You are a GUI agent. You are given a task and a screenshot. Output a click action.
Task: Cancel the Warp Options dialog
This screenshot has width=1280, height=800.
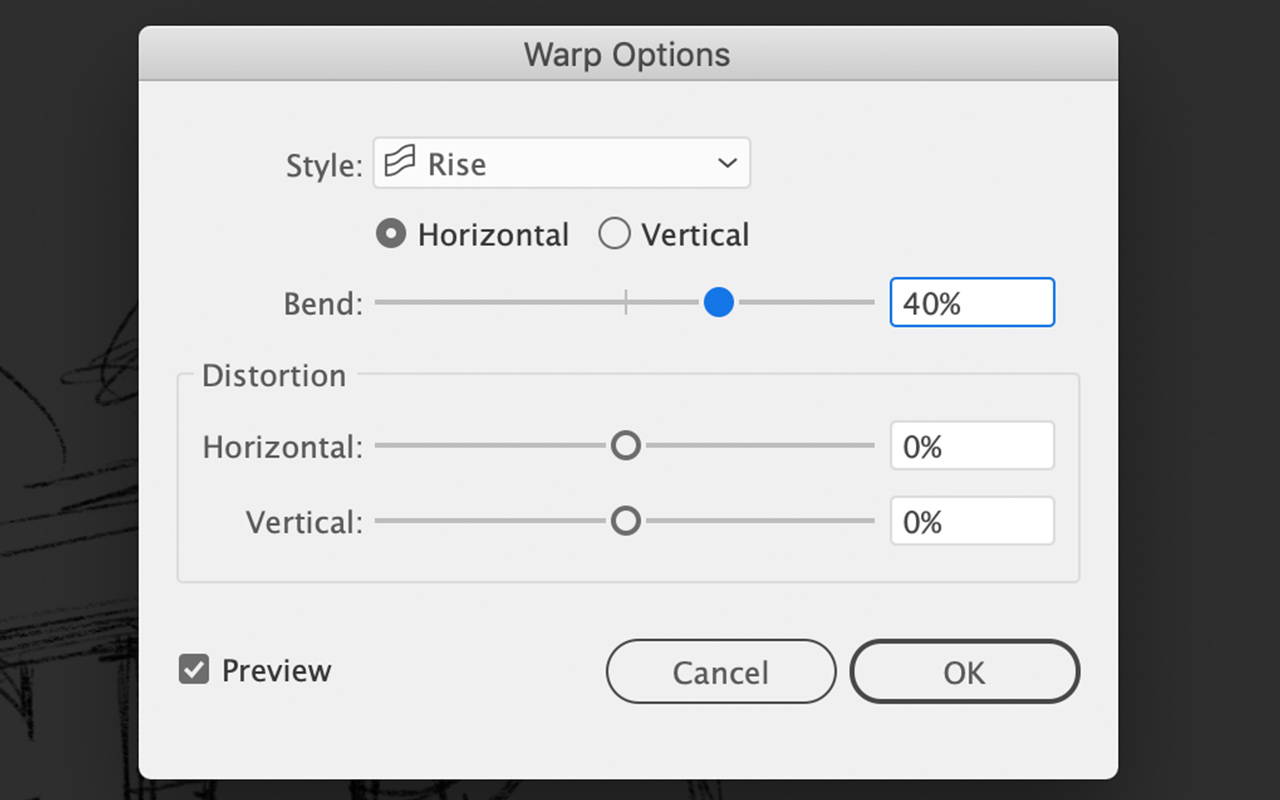pos(721,672)
